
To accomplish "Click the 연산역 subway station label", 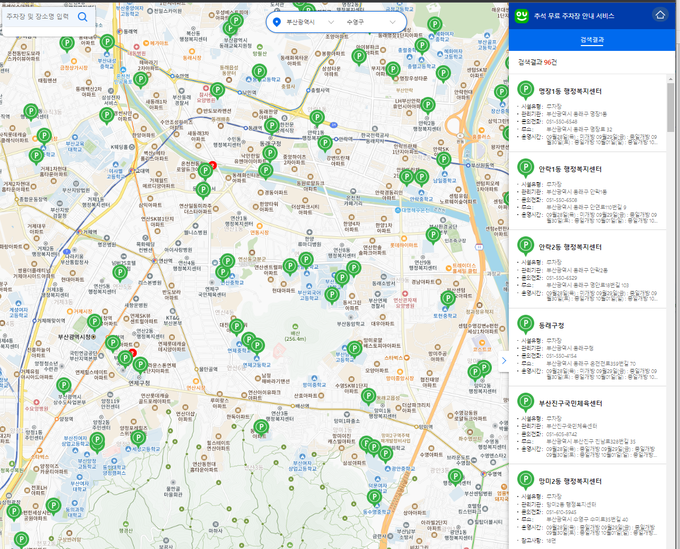I will pos(163,261).
